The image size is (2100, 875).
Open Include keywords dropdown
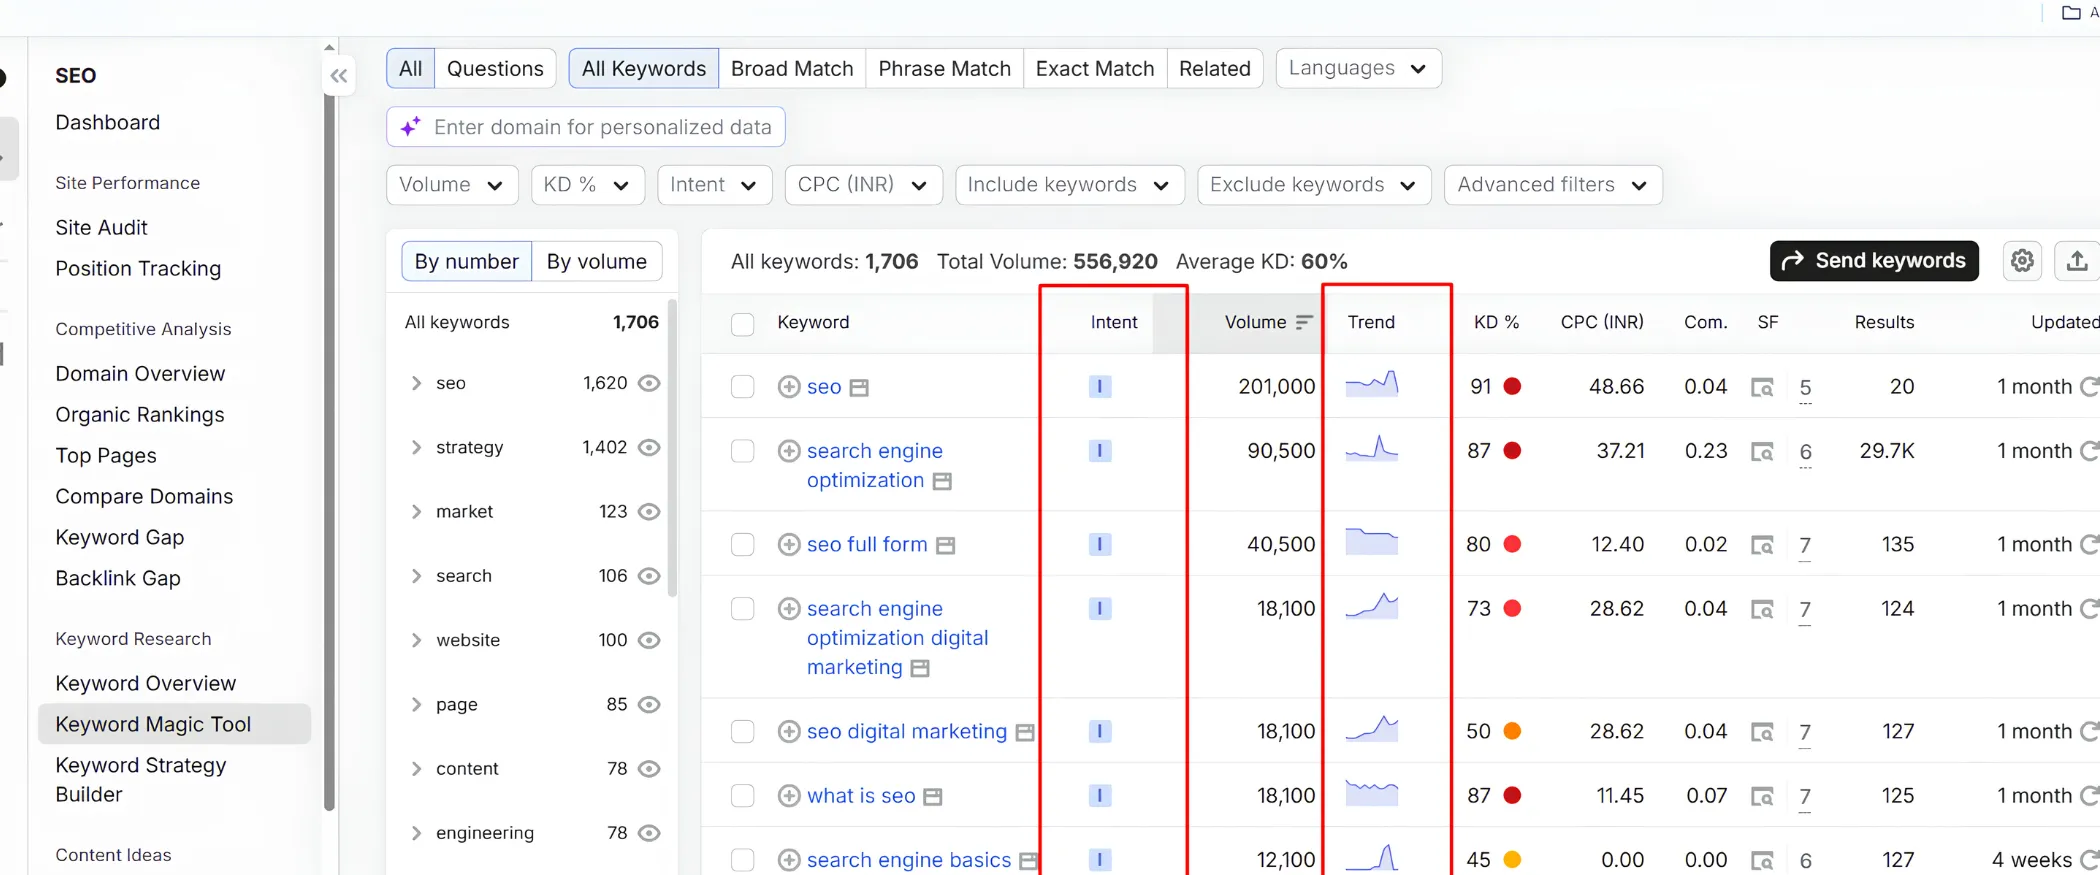pyautogui.click(x=1069, y=185)
